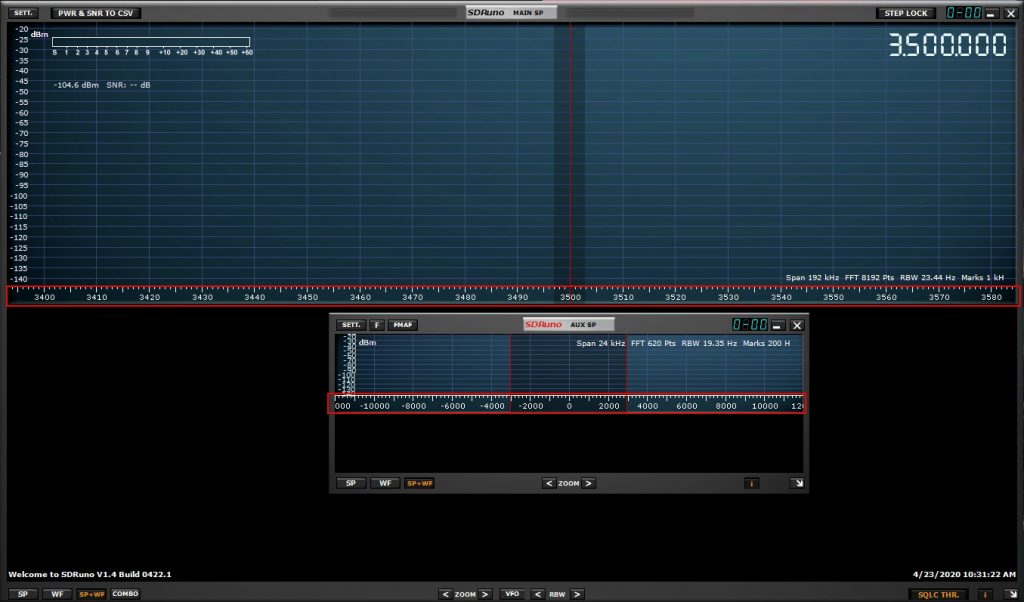Toggle FMAF in the AUX SP window

[x=402, y=325]
